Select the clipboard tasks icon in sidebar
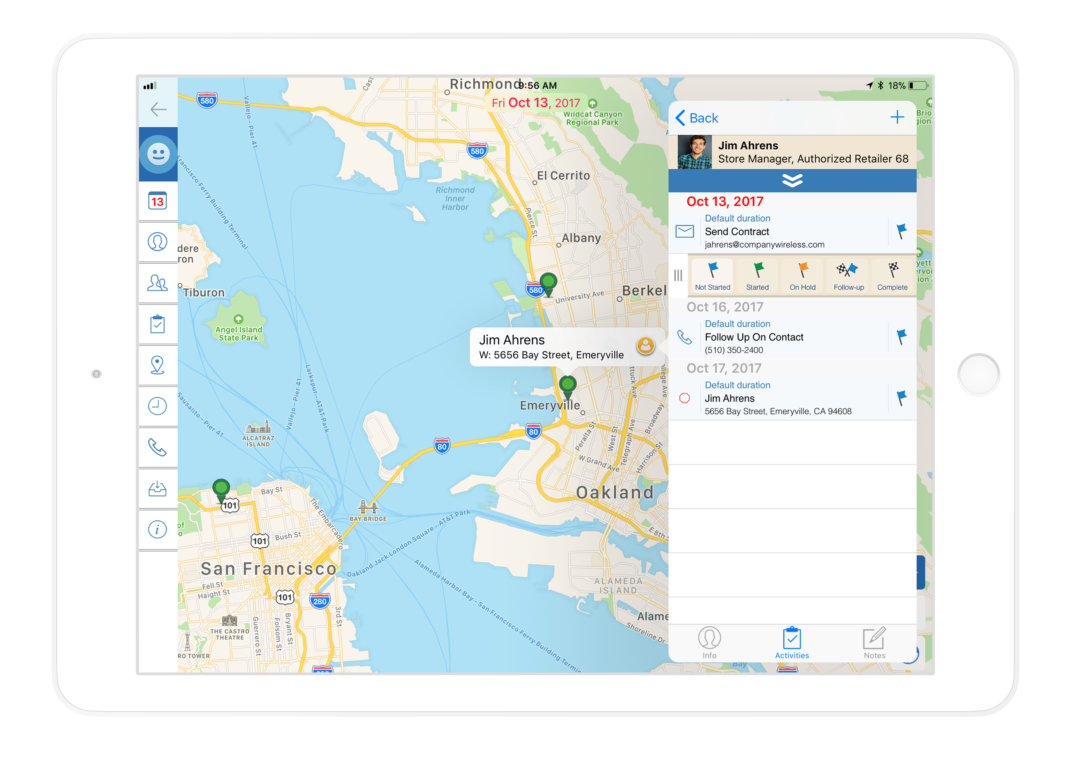Image resolution: width=1080 pixels, height=764 pixels. pyautogui.click(x=157, y=323)
